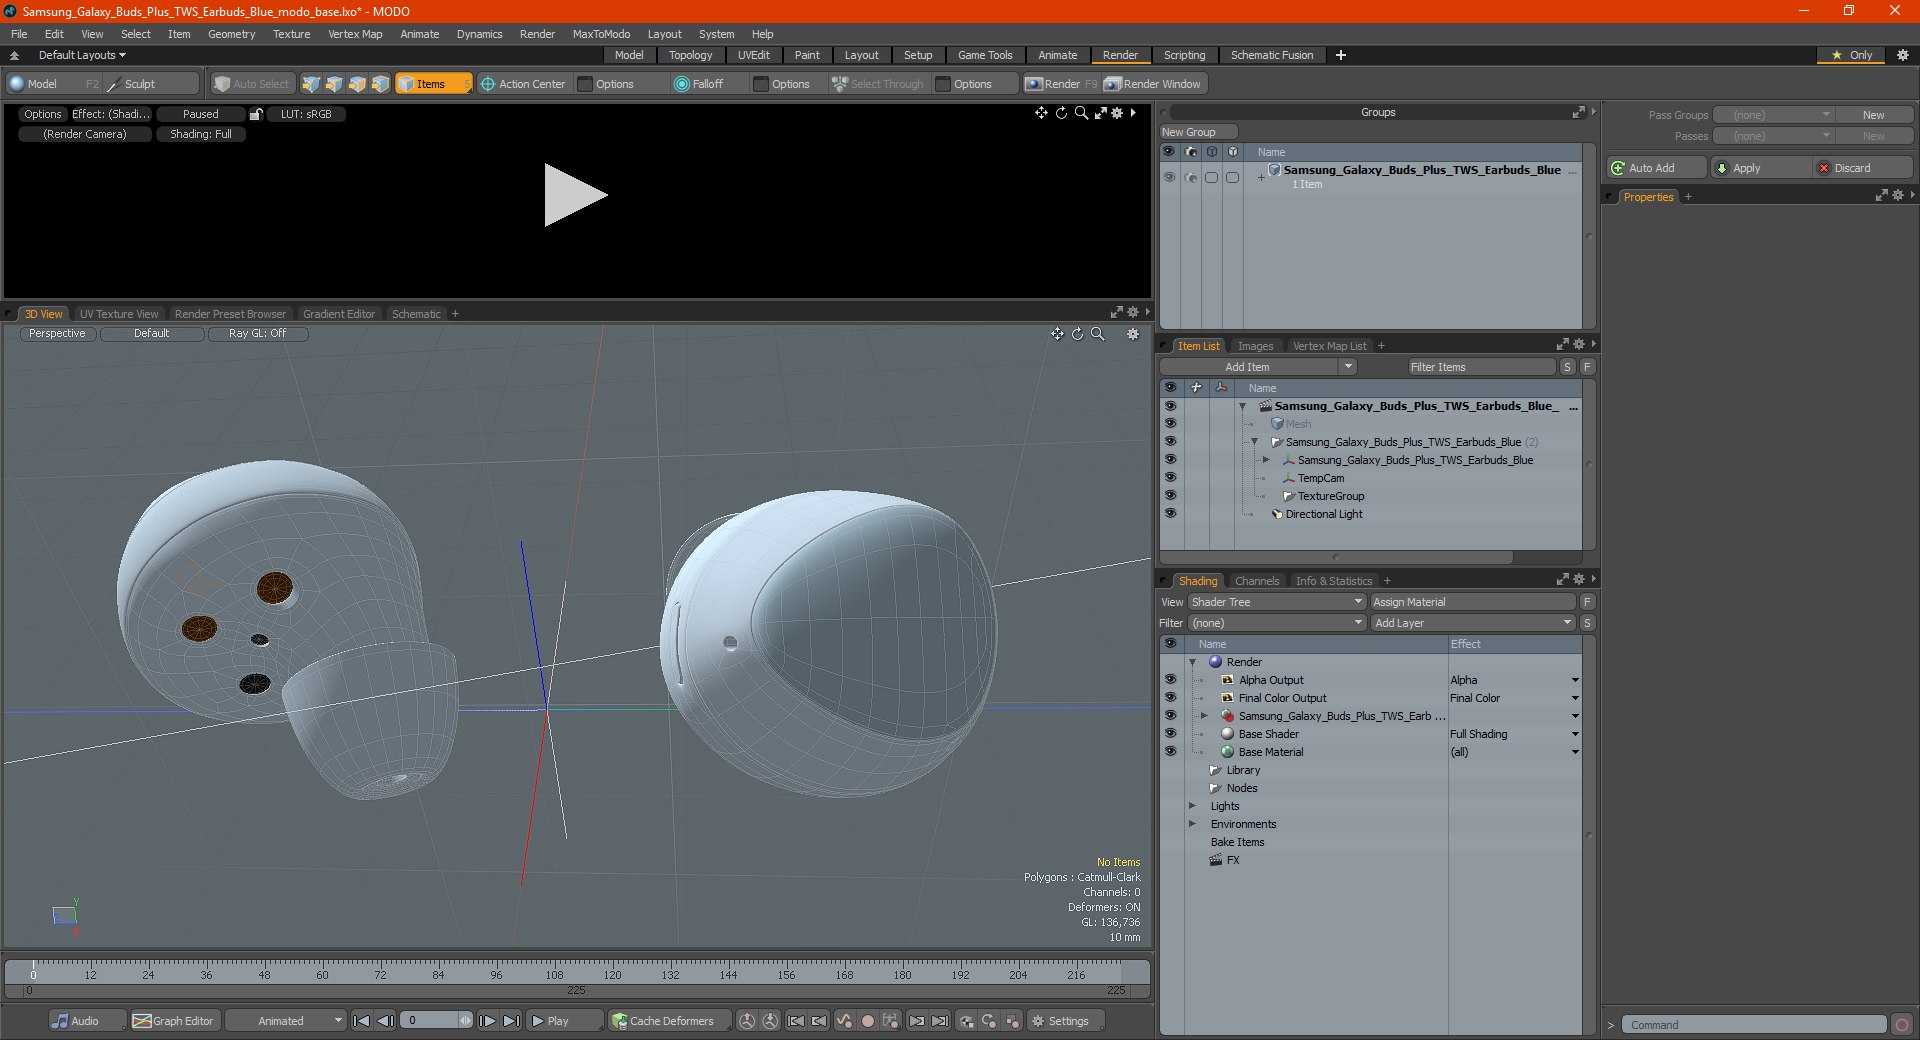Click the Apply button

click(x=1761, y=168)
